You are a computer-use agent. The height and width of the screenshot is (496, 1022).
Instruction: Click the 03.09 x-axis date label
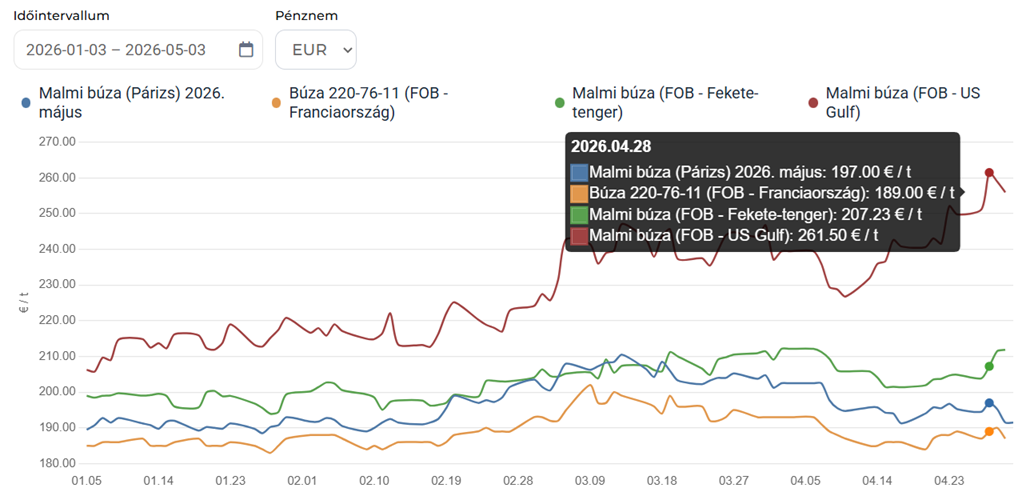click(x=590, y=481)
